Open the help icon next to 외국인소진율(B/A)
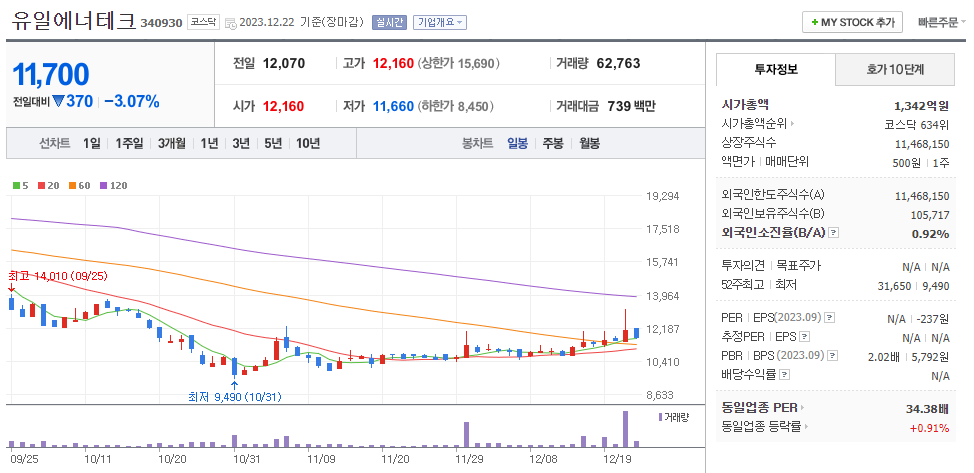974x473 pixels. [834, 232]
